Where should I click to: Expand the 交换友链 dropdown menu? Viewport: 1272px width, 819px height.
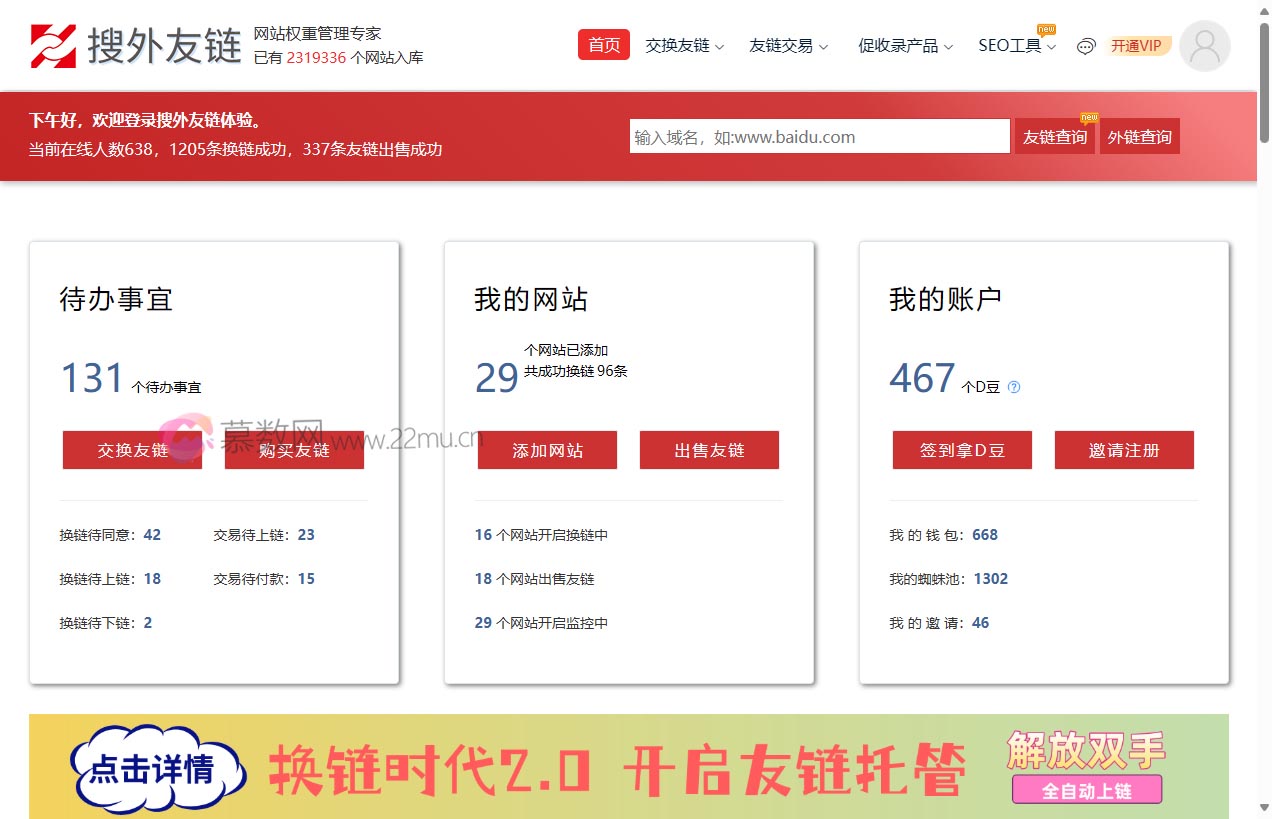coord(684,46)
